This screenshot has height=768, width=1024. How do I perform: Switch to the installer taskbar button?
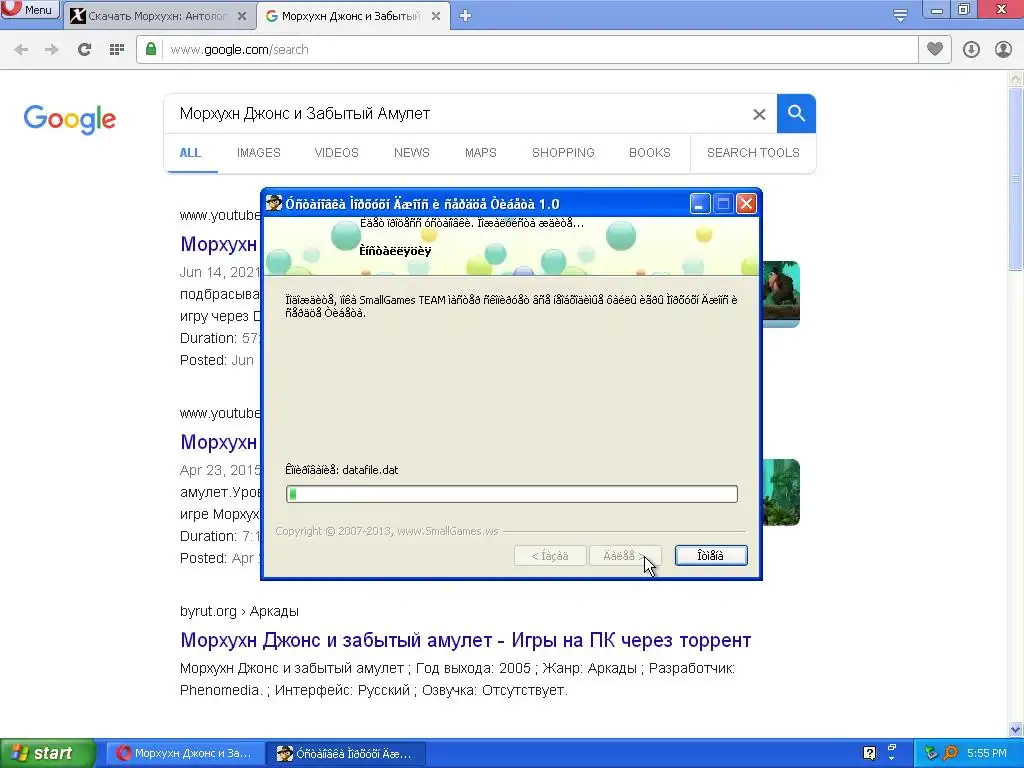pyautogui.click(x=347, y=754)
